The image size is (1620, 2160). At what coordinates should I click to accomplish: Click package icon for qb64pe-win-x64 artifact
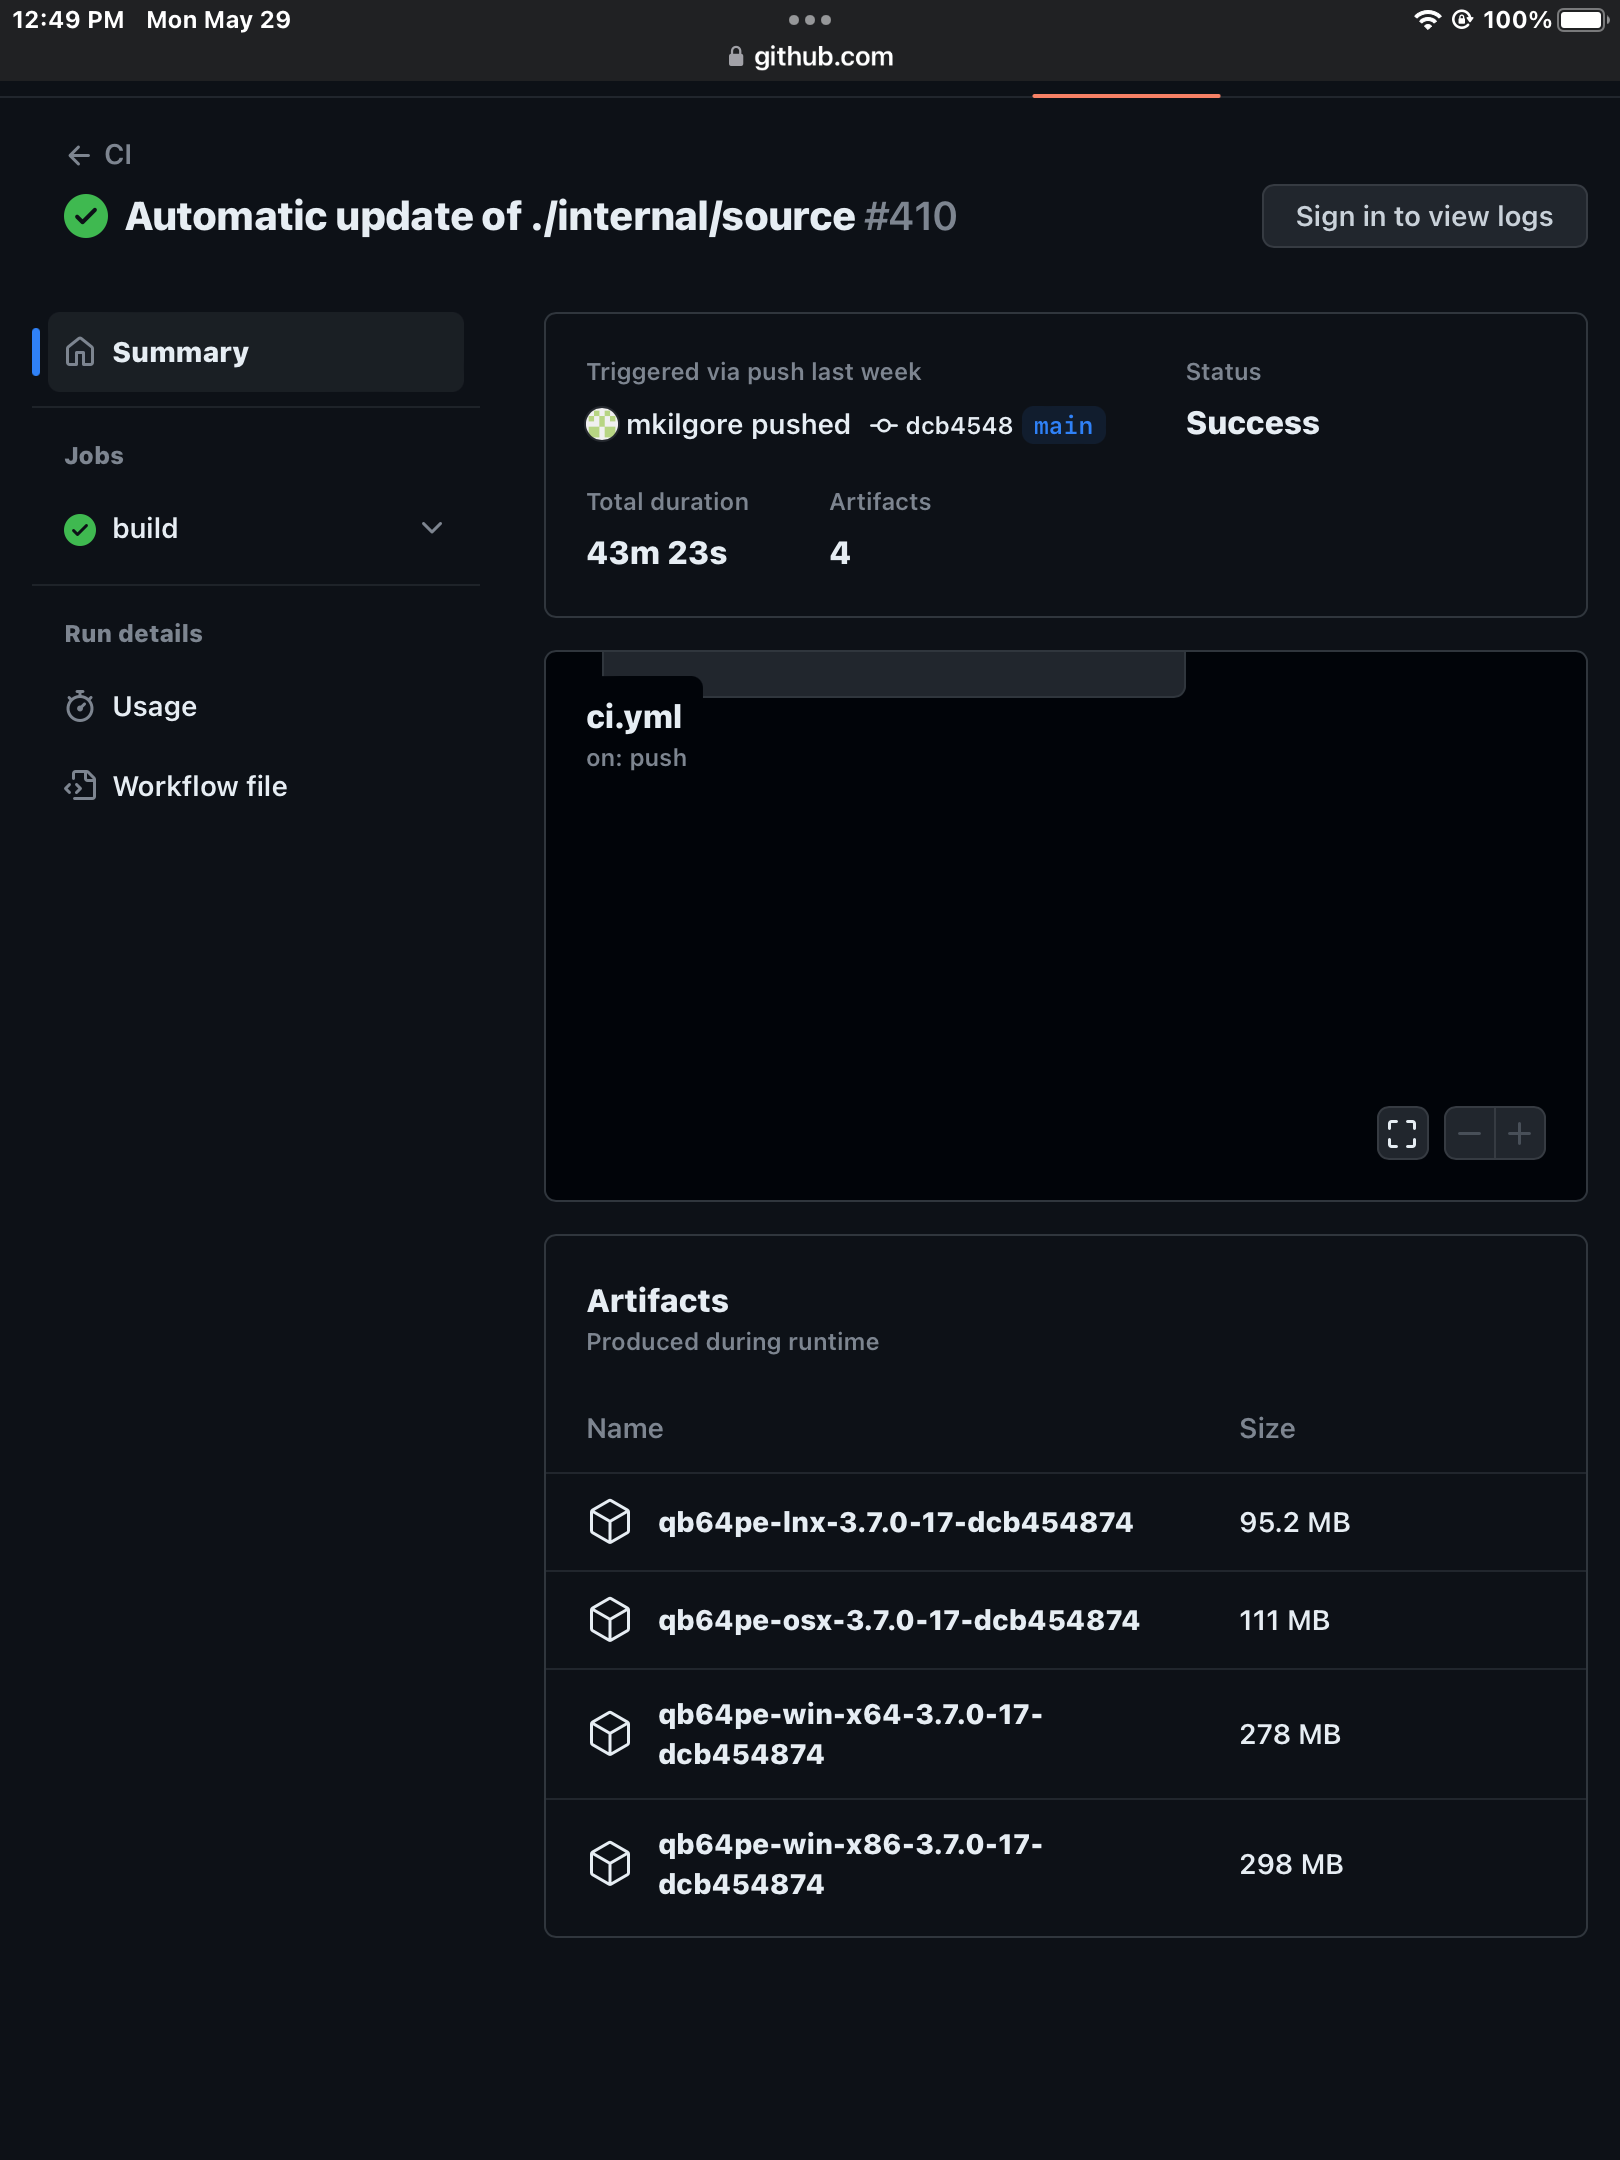click(610, 1734)
